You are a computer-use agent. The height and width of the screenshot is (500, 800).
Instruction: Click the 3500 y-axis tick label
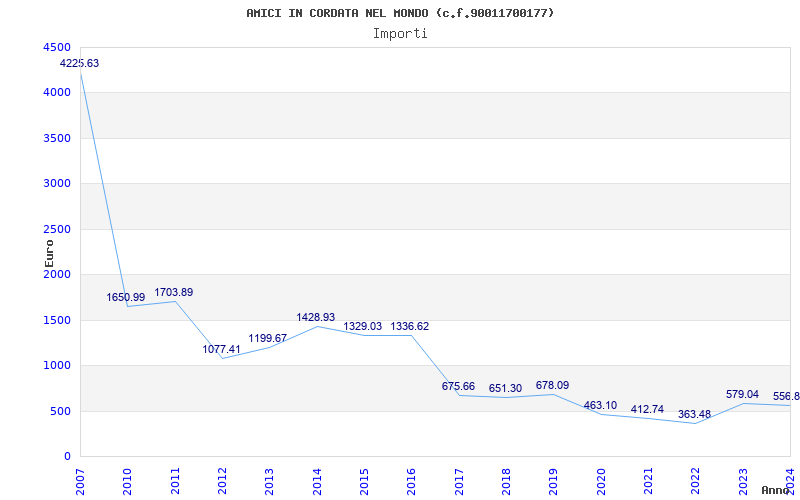pos(58,138)
